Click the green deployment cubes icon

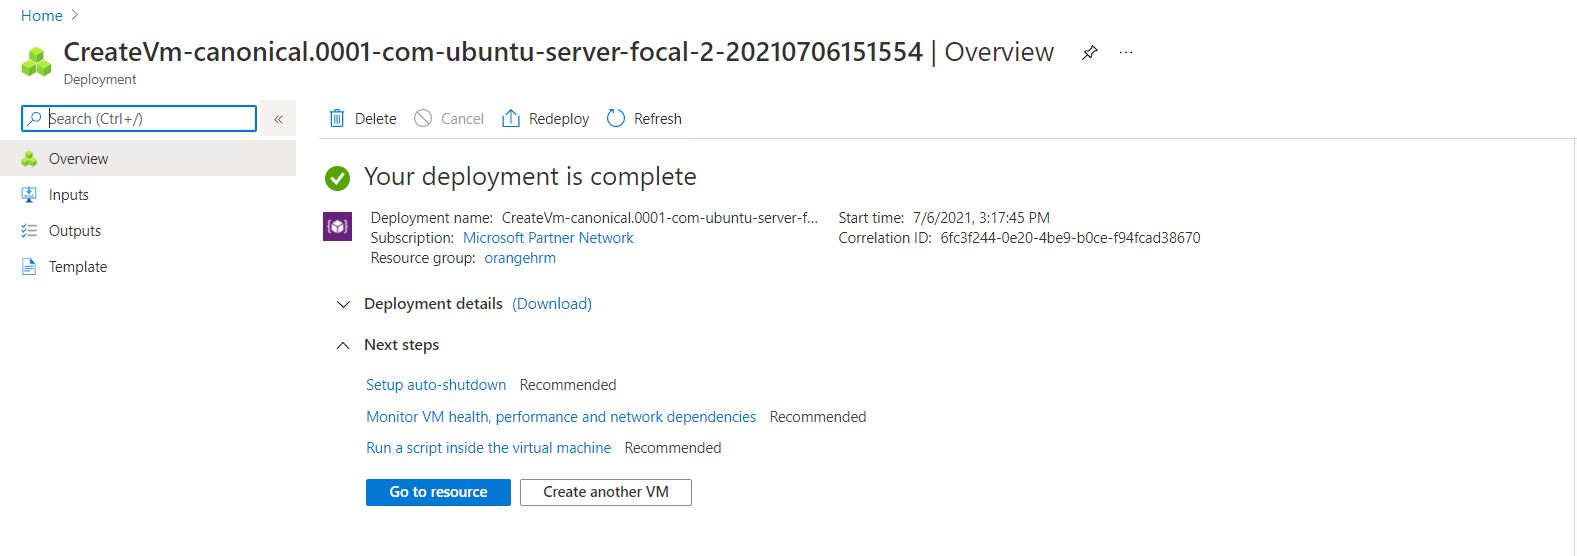point(37,62)
